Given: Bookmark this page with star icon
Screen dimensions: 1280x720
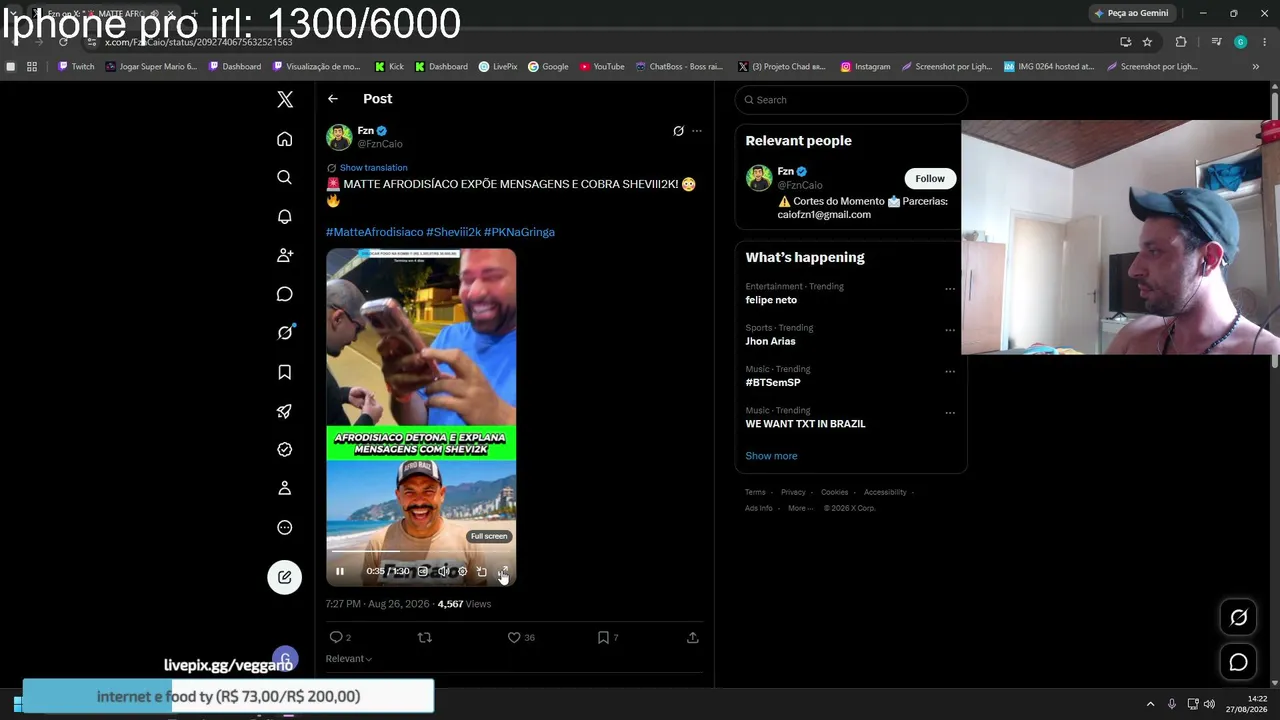Looking at the screenshot, I should tap(1147, 42).
